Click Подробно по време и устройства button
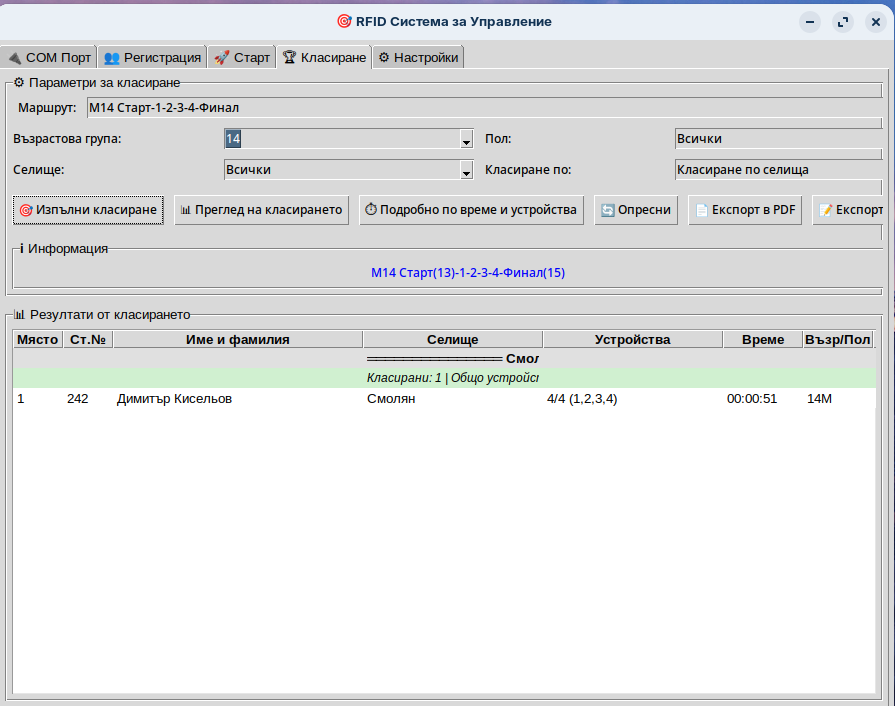This screenshot has height=706, width=895. pos(471,210)
